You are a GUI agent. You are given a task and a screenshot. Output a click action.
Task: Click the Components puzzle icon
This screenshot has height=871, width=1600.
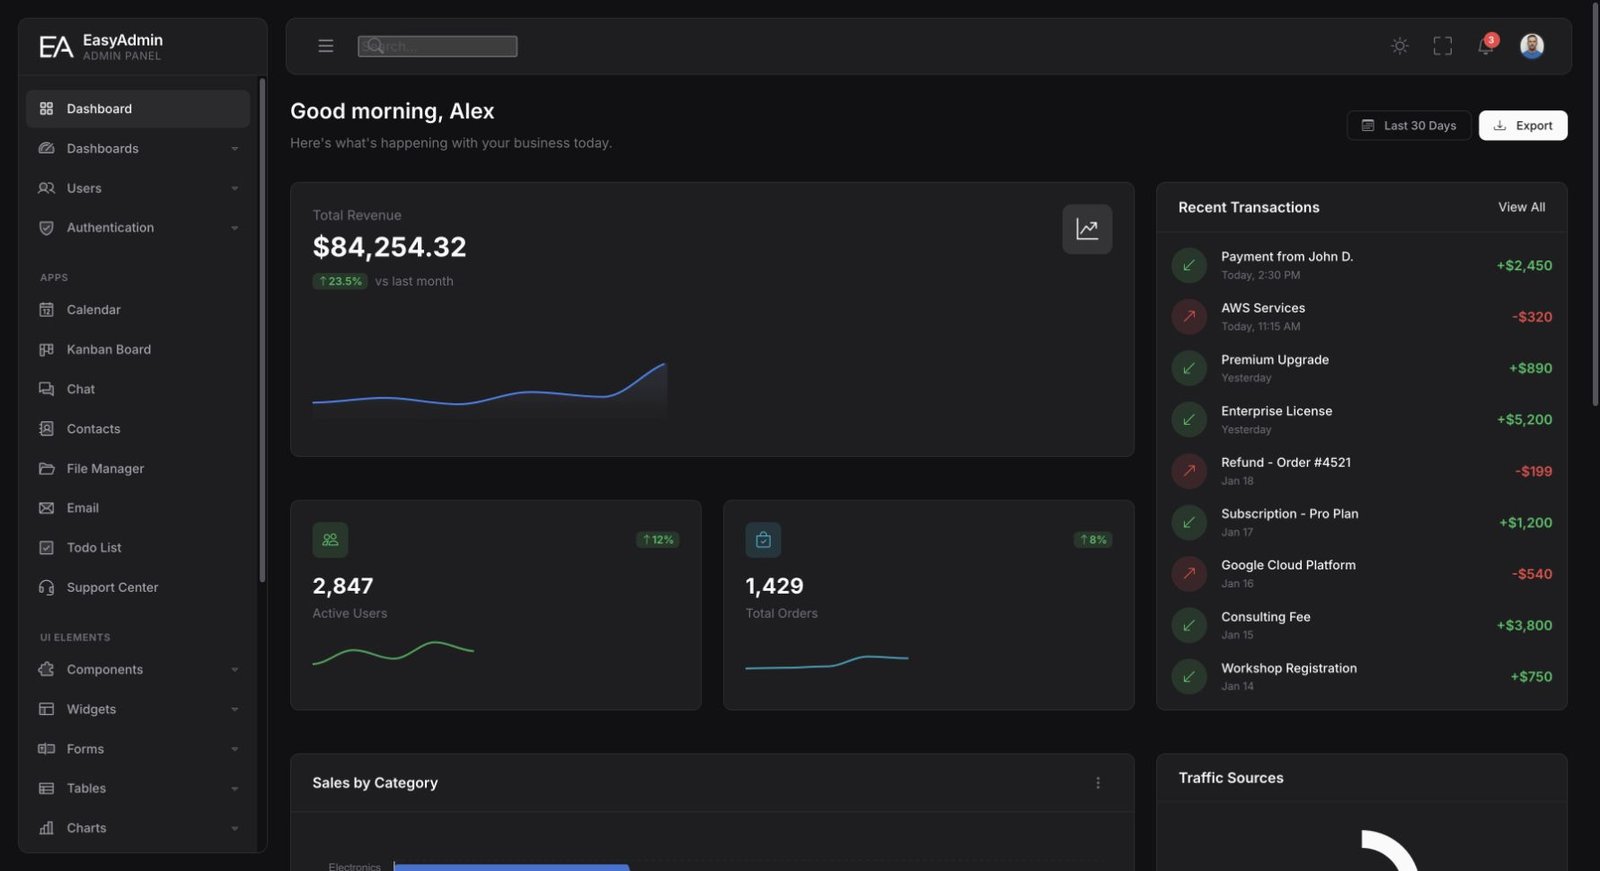(46, 670)
